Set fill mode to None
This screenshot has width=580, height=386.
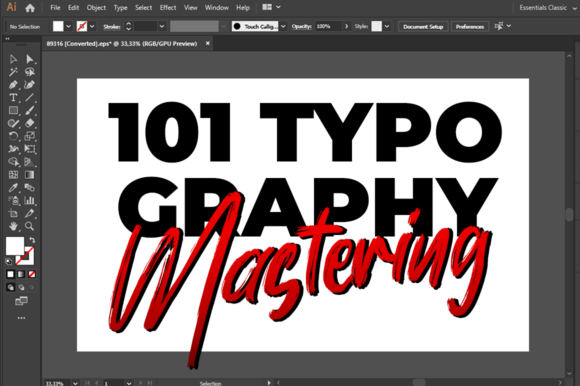[x=32, y=274]
